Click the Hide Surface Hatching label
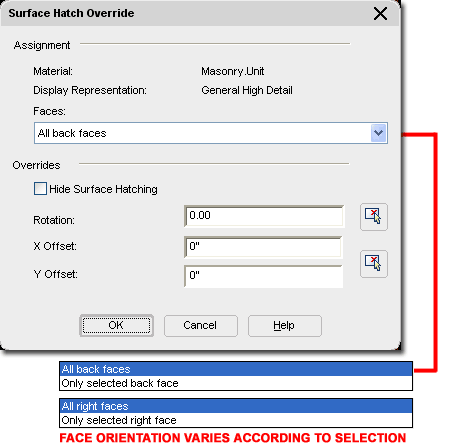This screenshot has width=450, height=448. [x=103, y=189]
